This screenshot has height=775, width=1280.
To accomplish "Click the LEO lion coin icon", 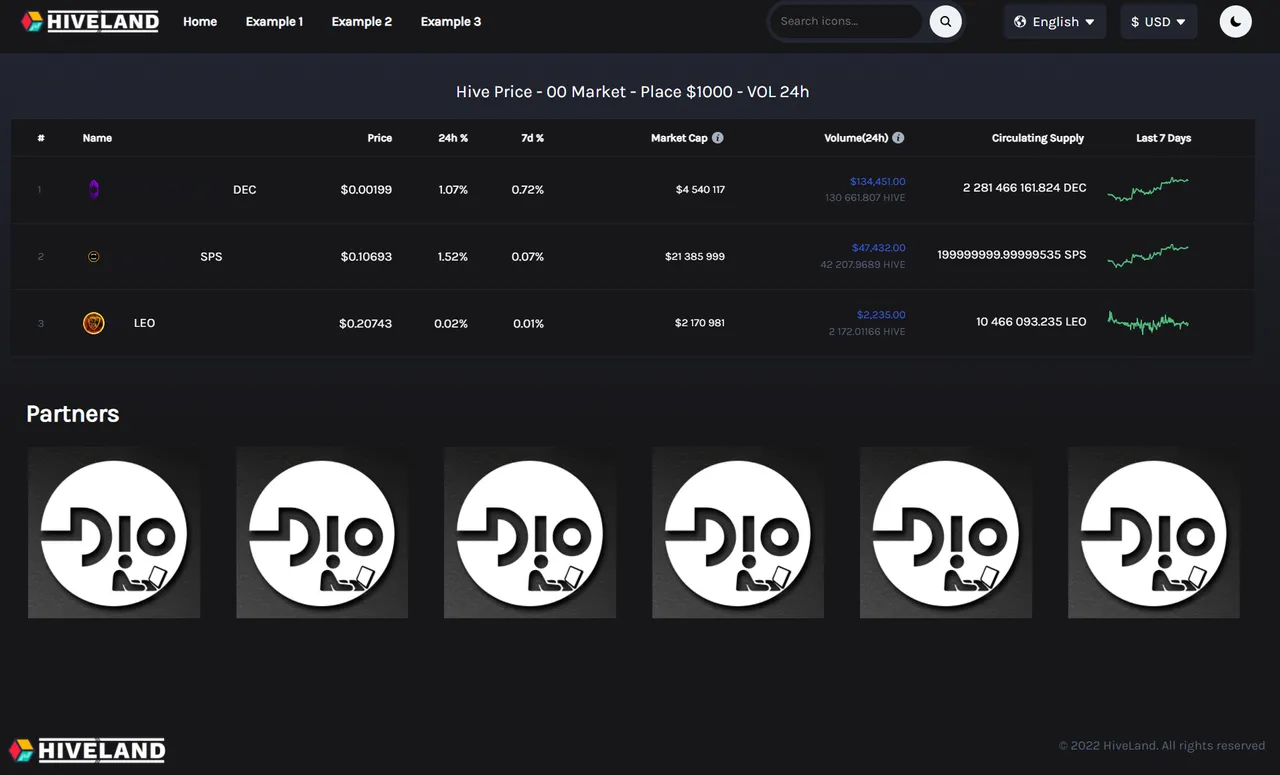I will click(93, 323).
